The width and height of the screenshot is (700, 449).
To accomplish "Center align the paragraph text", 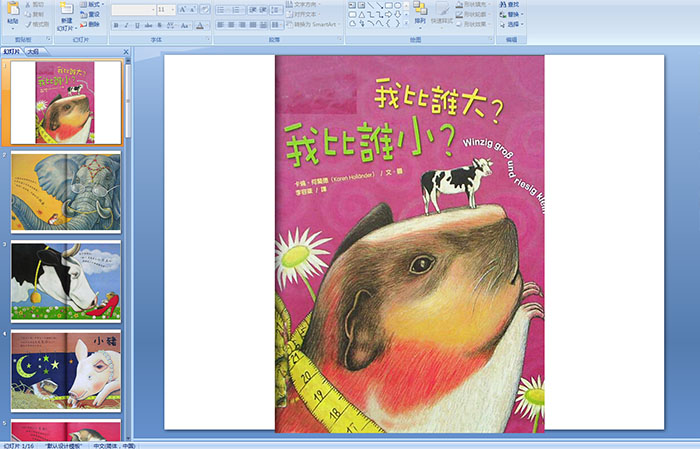I will tap(231, 25).
